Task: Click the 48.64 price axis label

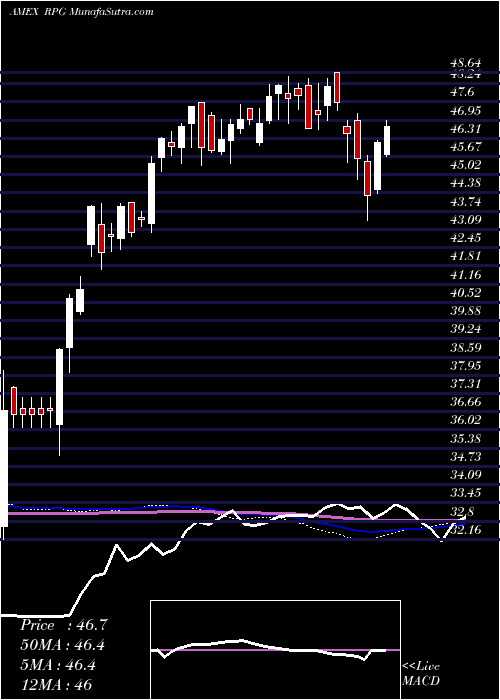Action: [465, 64]
